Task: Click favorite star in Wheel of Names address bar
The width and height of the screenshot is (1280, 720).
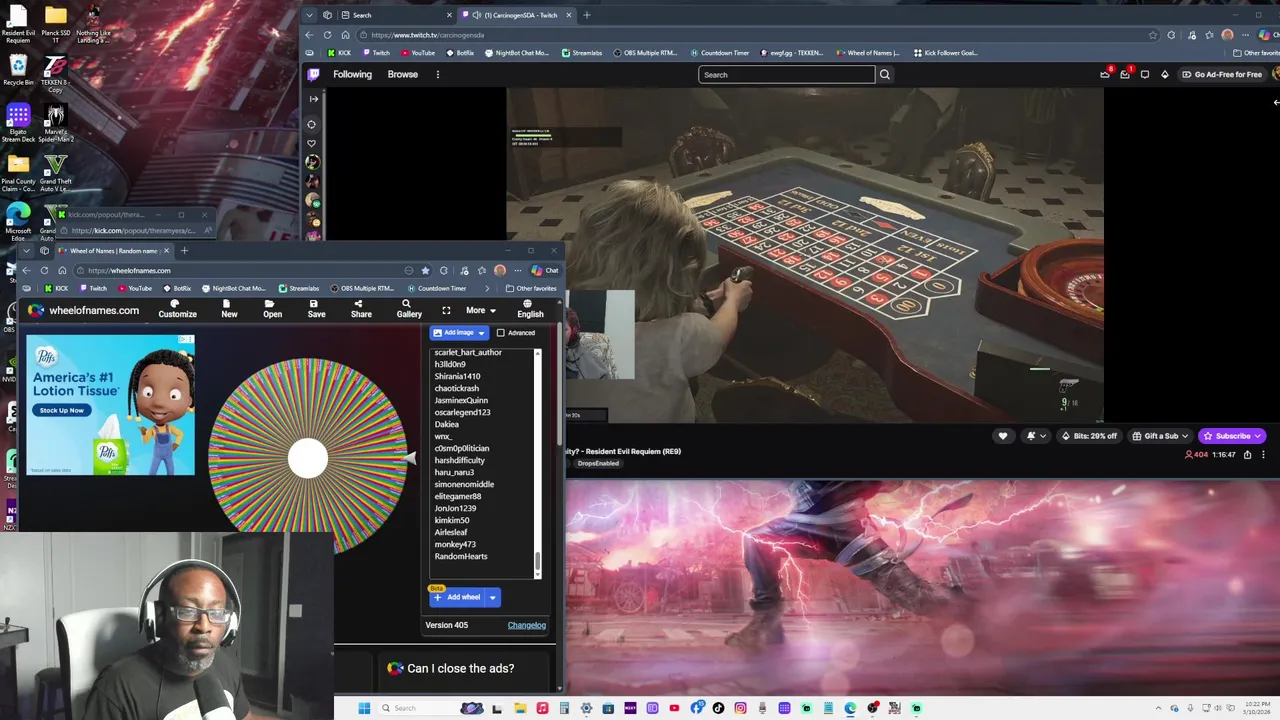Action: click(425, 270)
